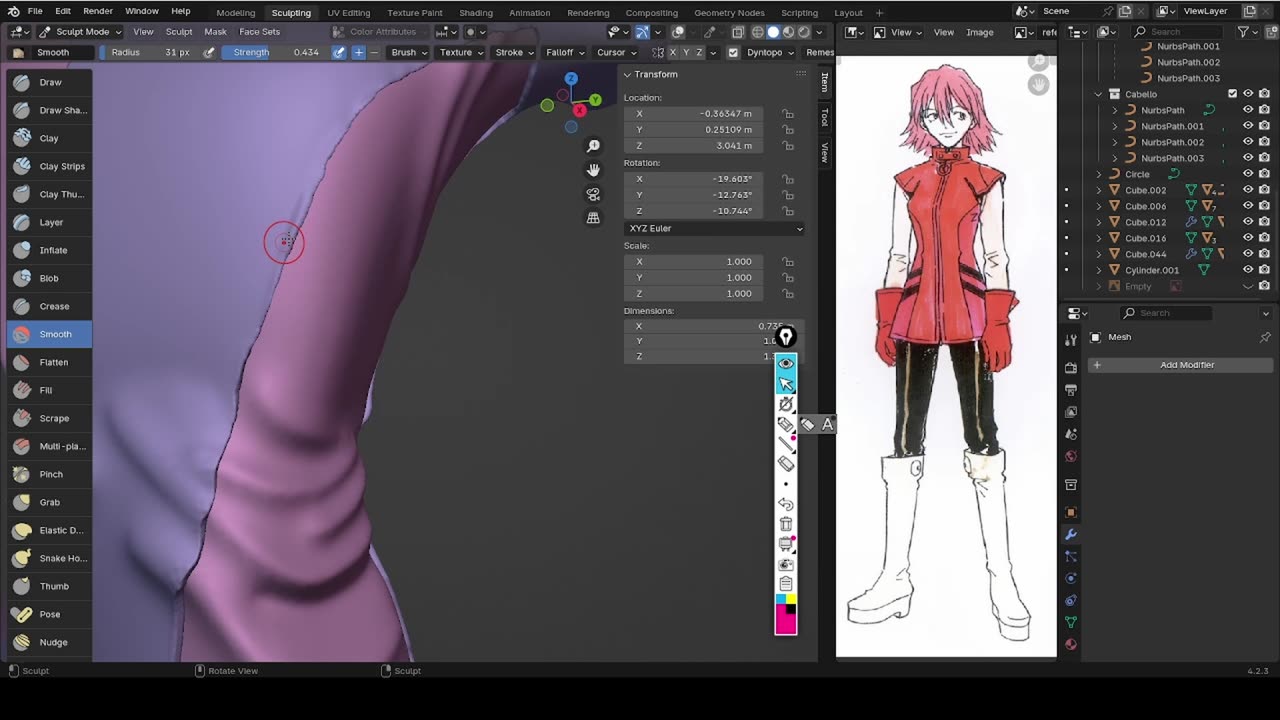Open the XYZ Euler rotation mode dropdown
This screenshot has height=720, width=1280.
(x=715, y=228)
